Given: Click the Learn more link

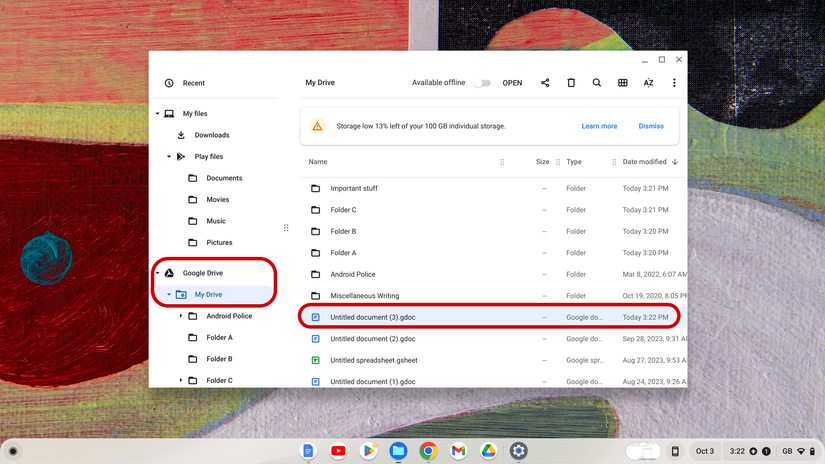Looking at the screenshot, I should click(x=599, y=126).
